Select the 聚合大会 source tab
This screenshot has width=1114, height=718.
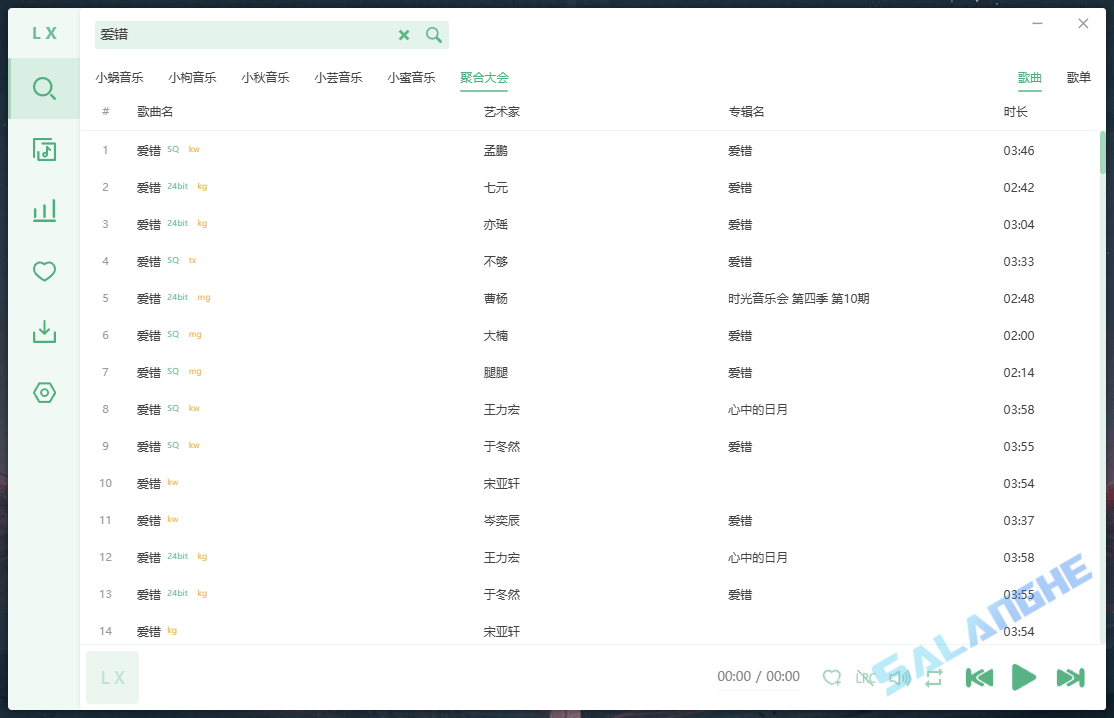pos(484,77)
